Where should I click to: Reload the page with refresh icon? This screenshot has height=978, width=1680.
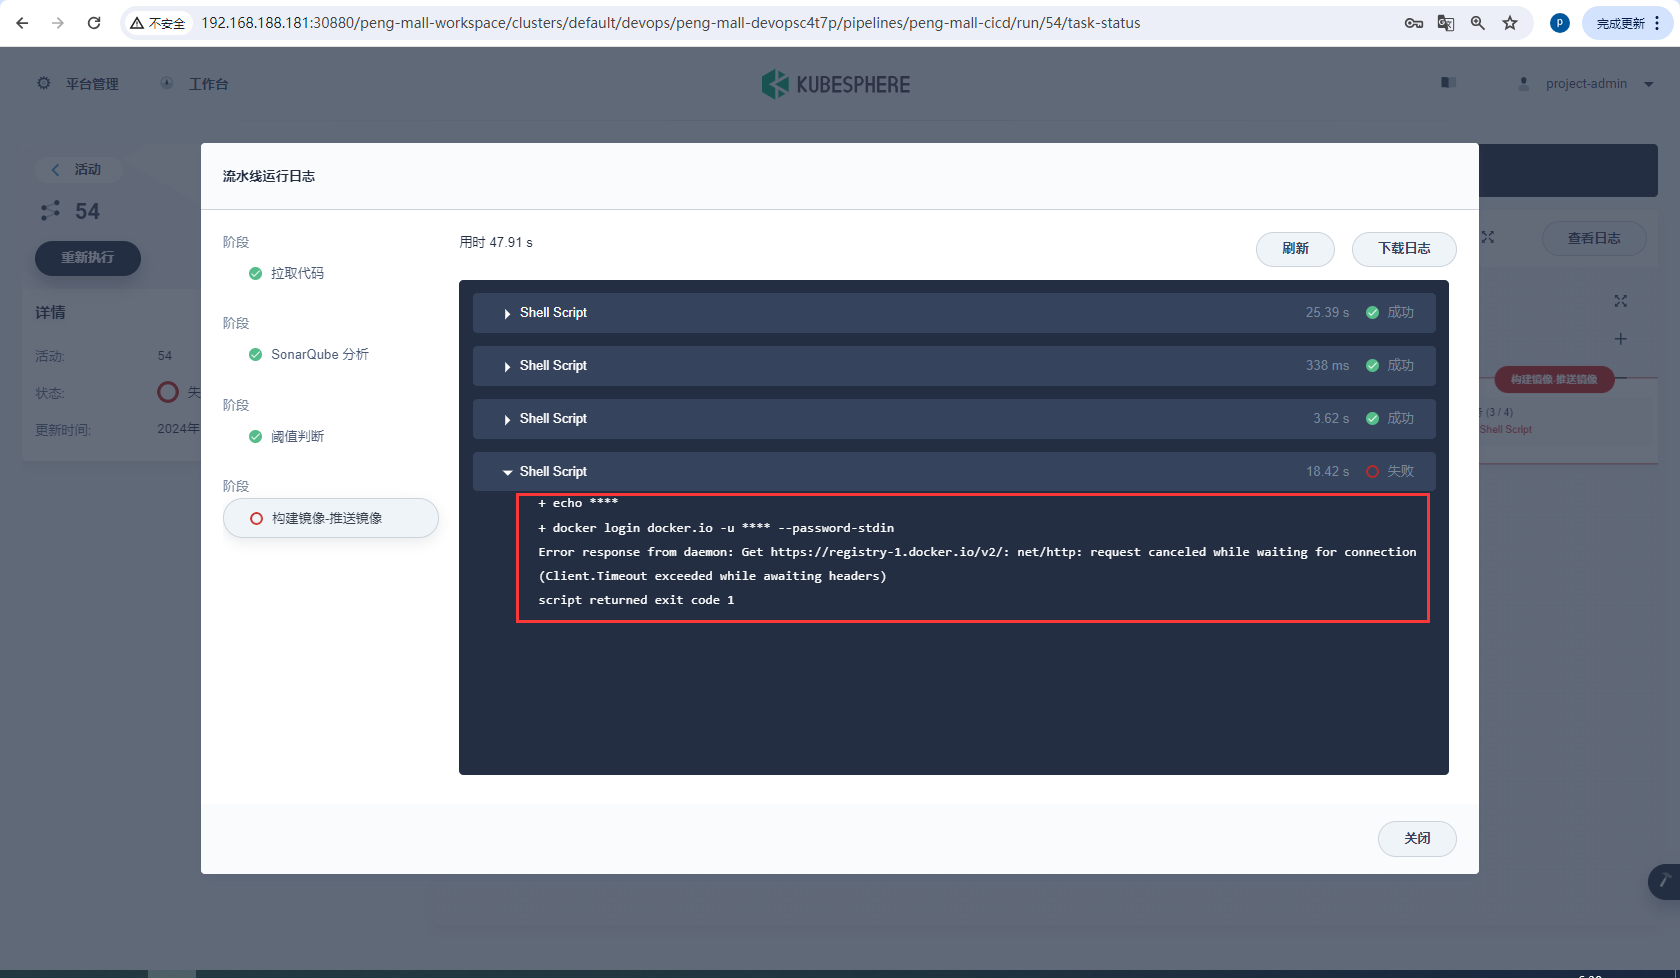[94, 23]
